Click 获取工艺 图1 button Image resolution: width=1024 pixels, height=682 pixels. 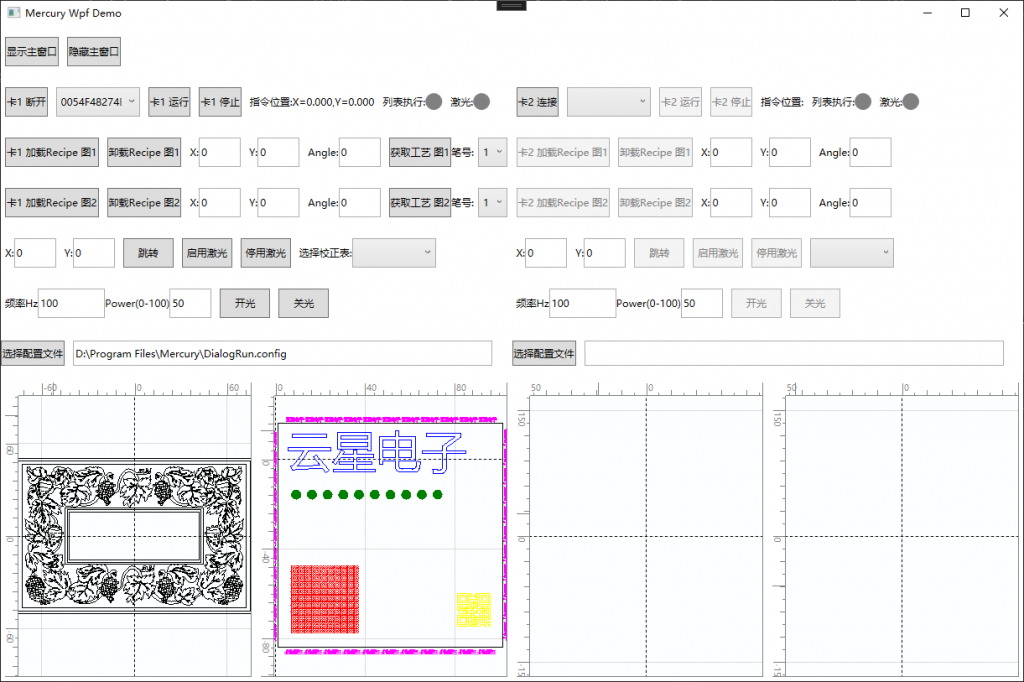pos(420,152)
